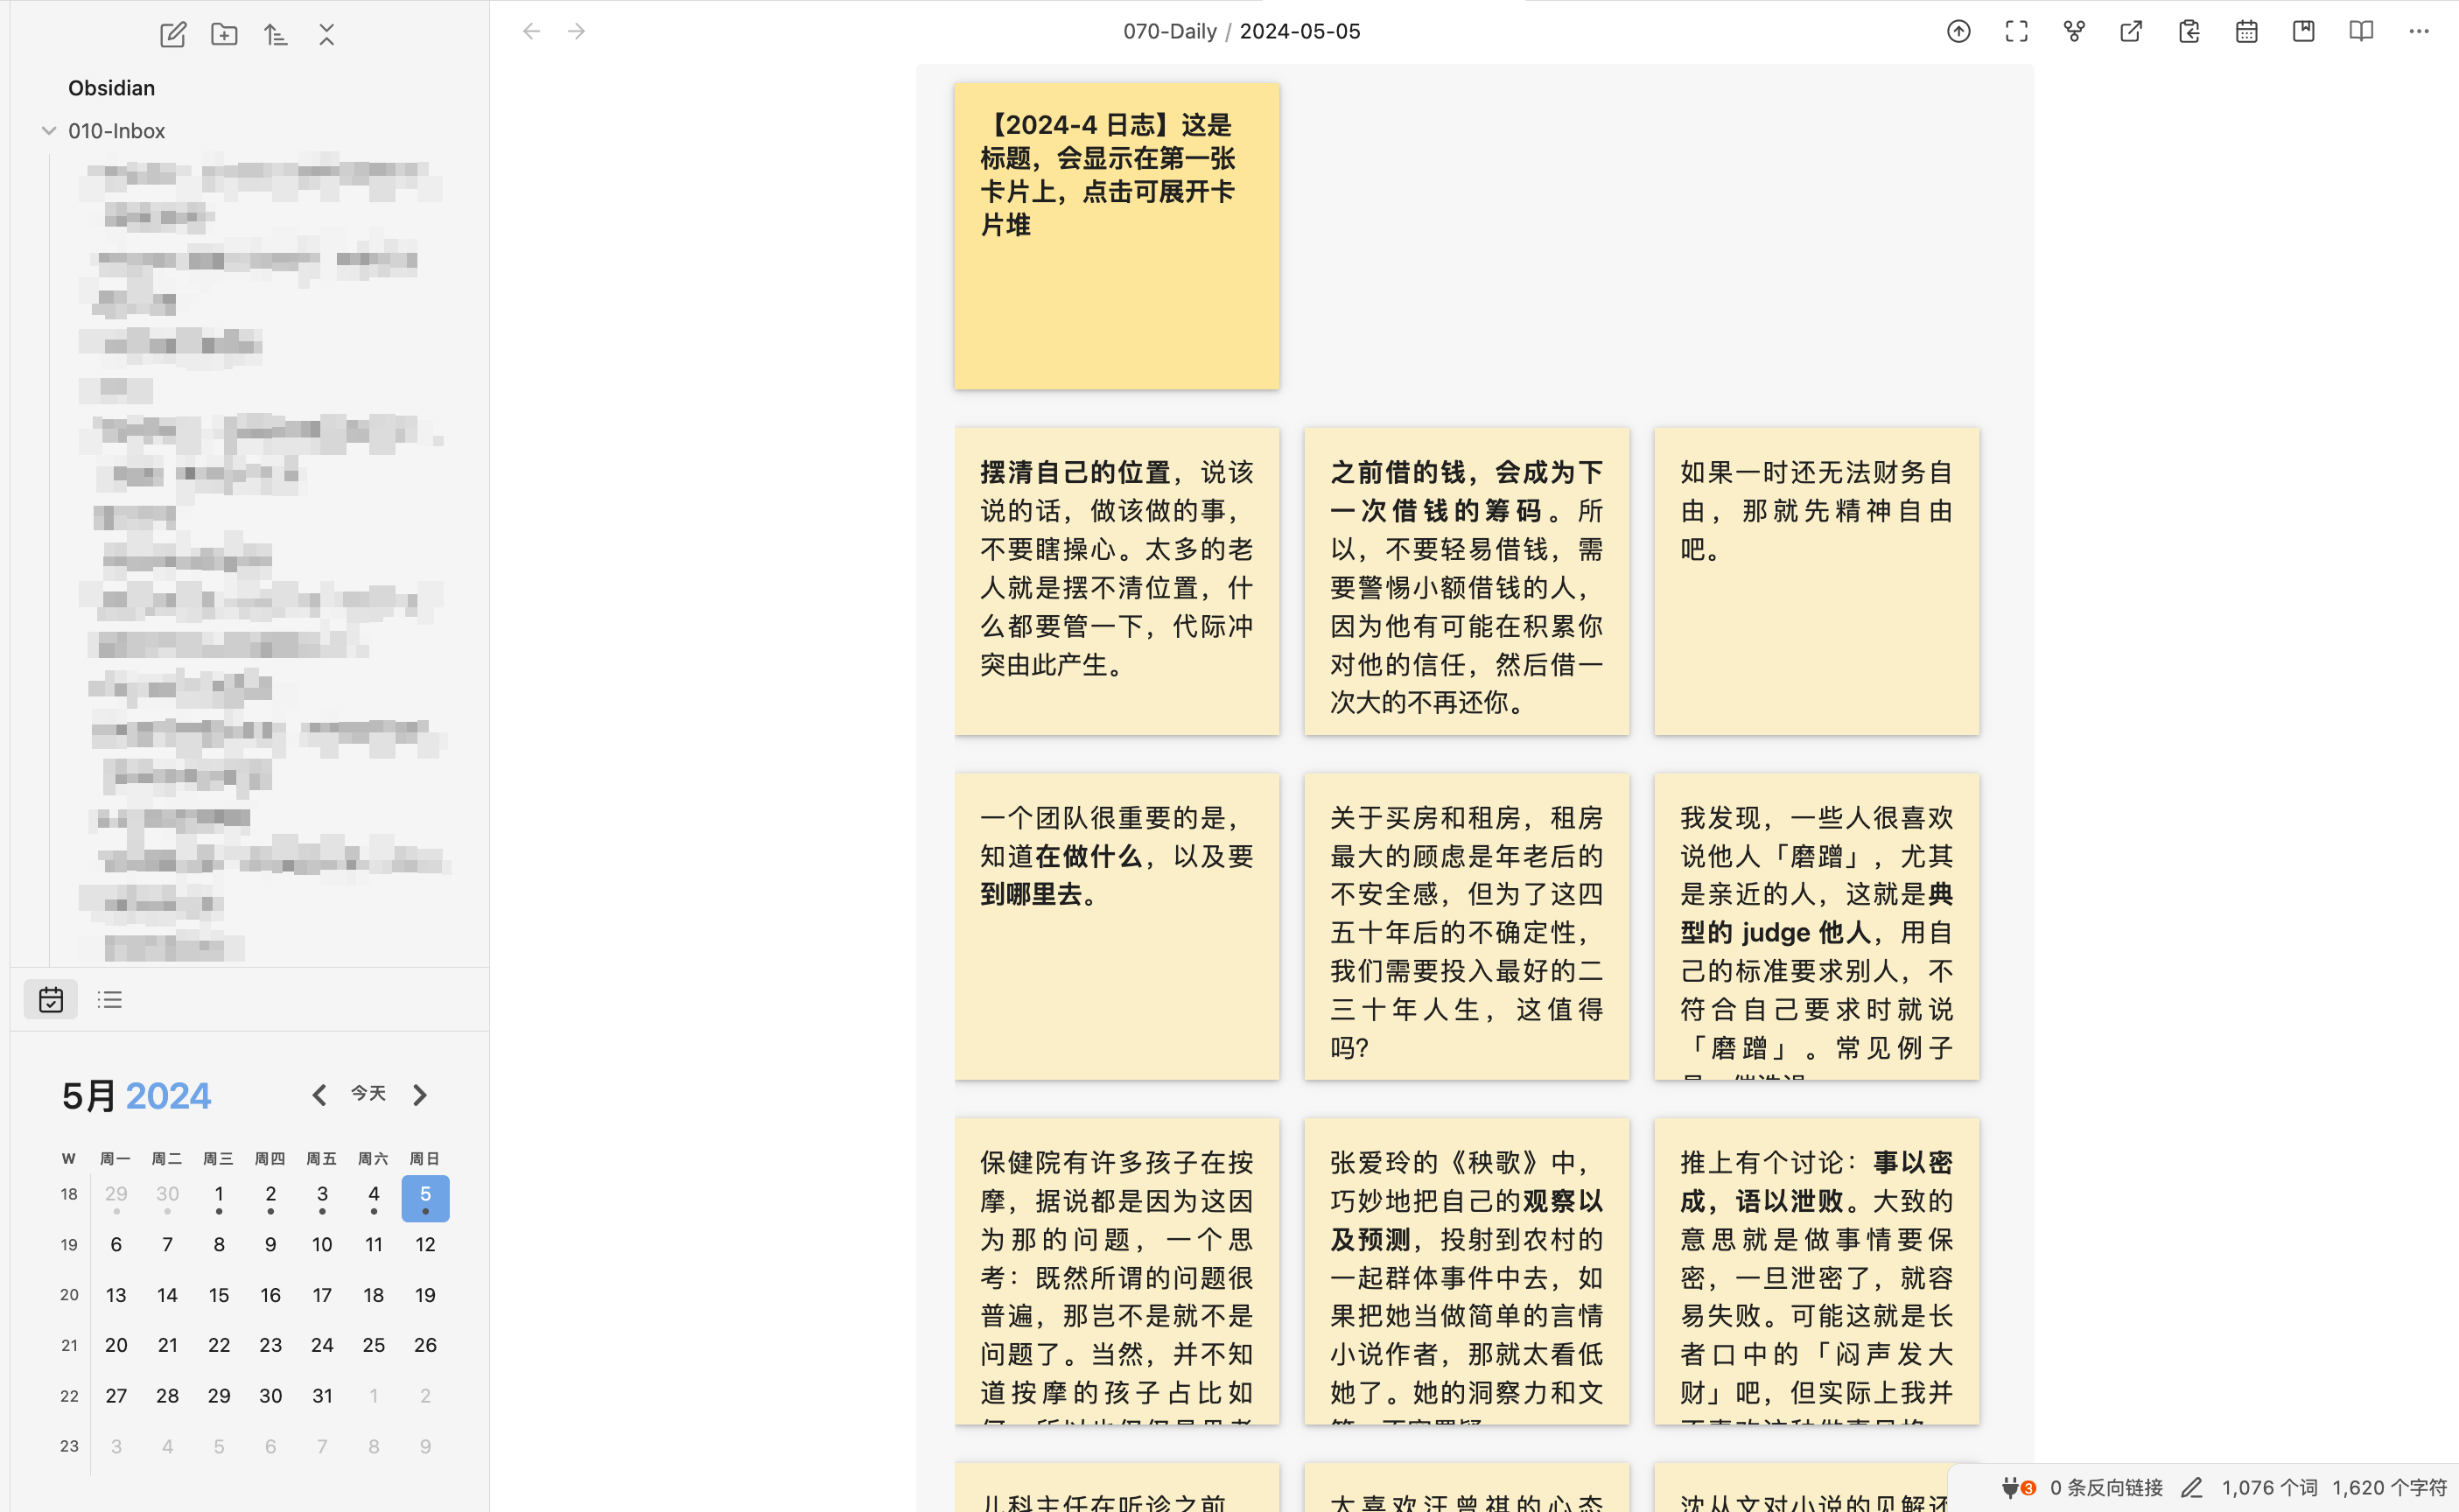
Task: Click the 今天 button in the calendar
Action: (x=368, y=1093)
